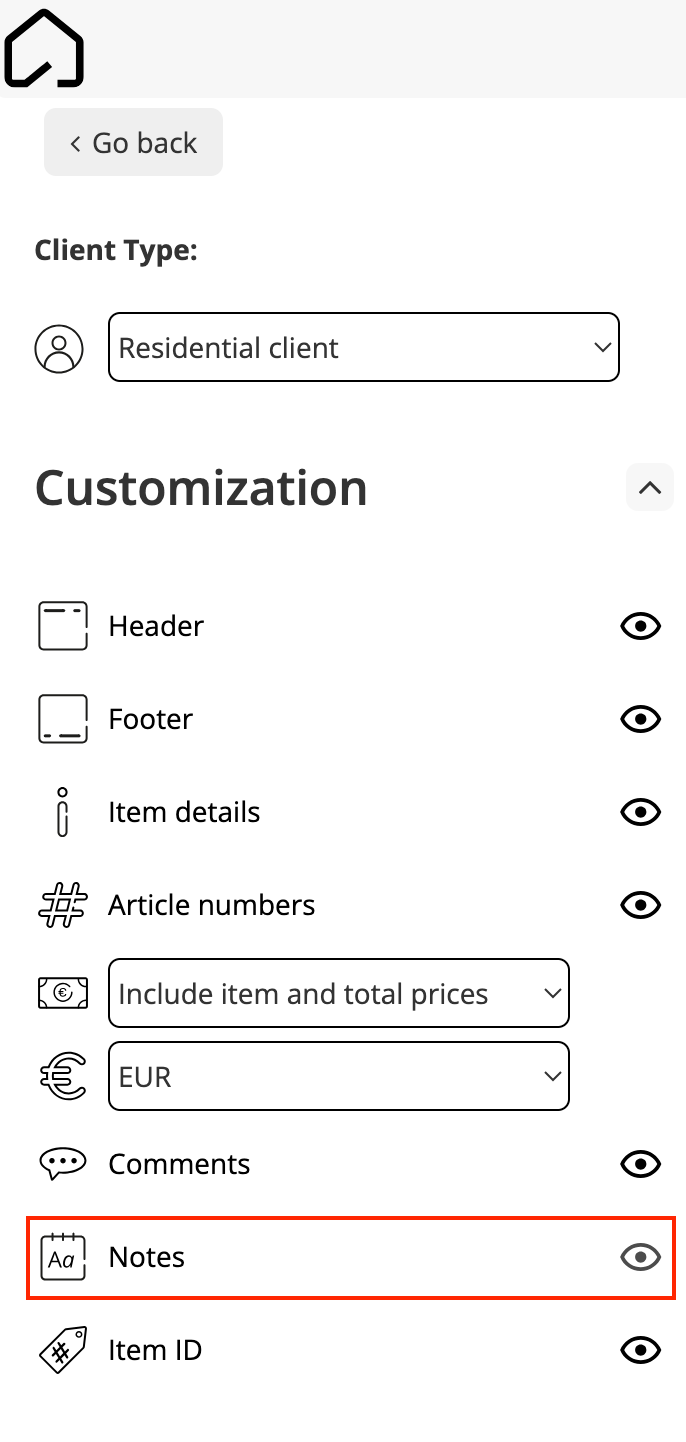Click the Item ID tag icon
The width and height of the screenshot is (686, 1442).
pos(62,1350)
